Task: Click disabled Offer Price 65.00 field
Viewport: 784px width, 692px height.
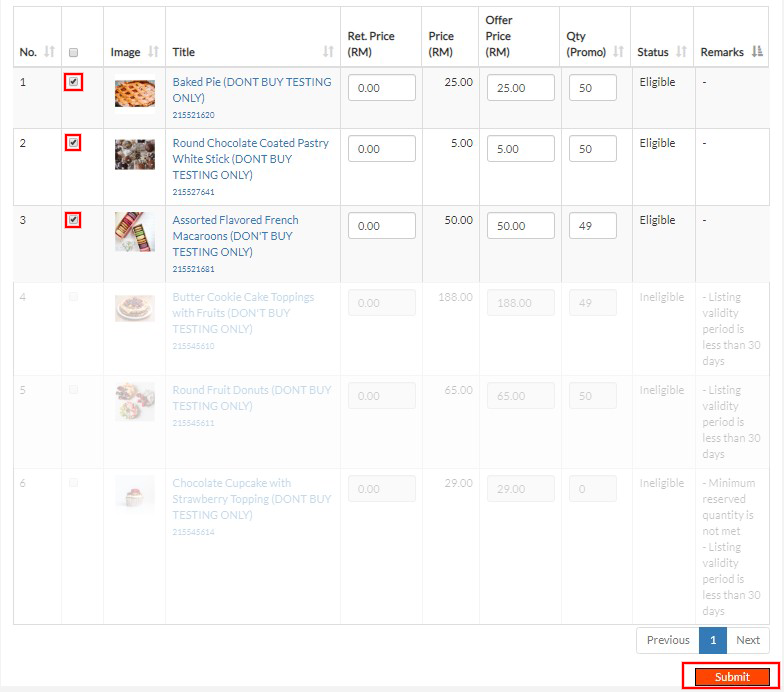Action: [520, 396]
